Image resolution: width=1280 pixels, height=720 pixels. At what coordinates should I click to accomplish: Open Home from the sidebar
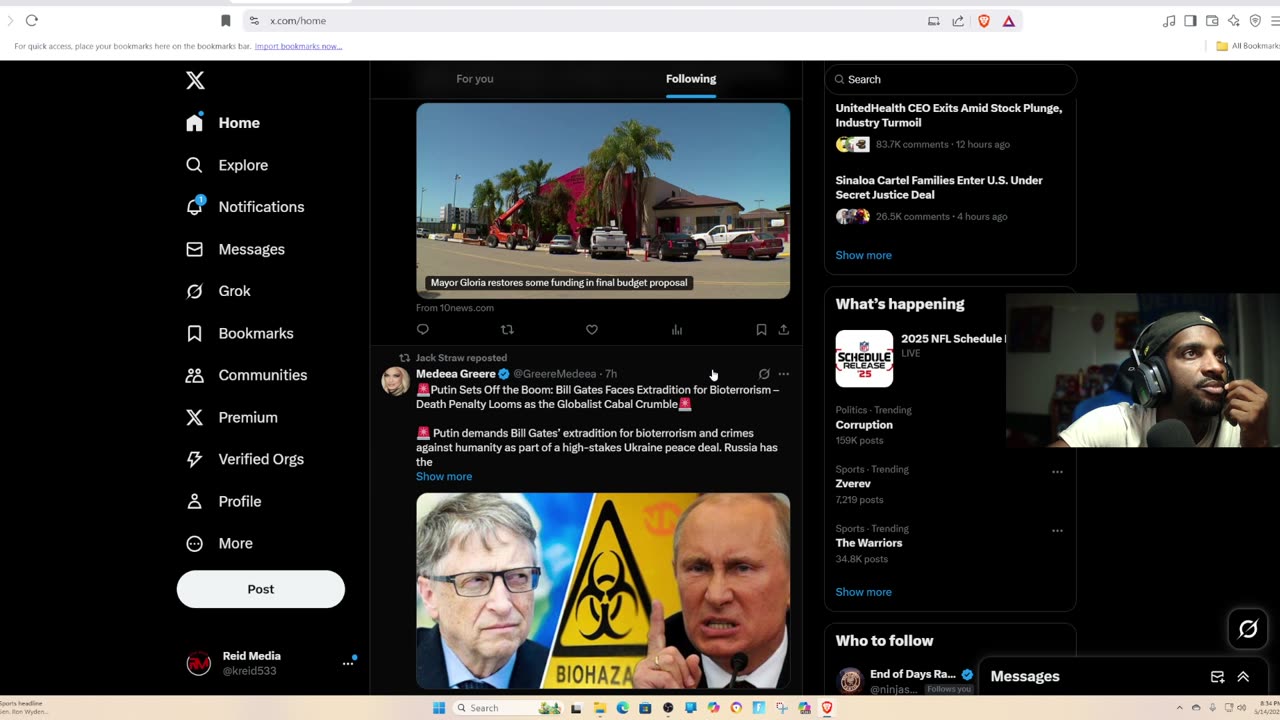click(x=223, y=123)
